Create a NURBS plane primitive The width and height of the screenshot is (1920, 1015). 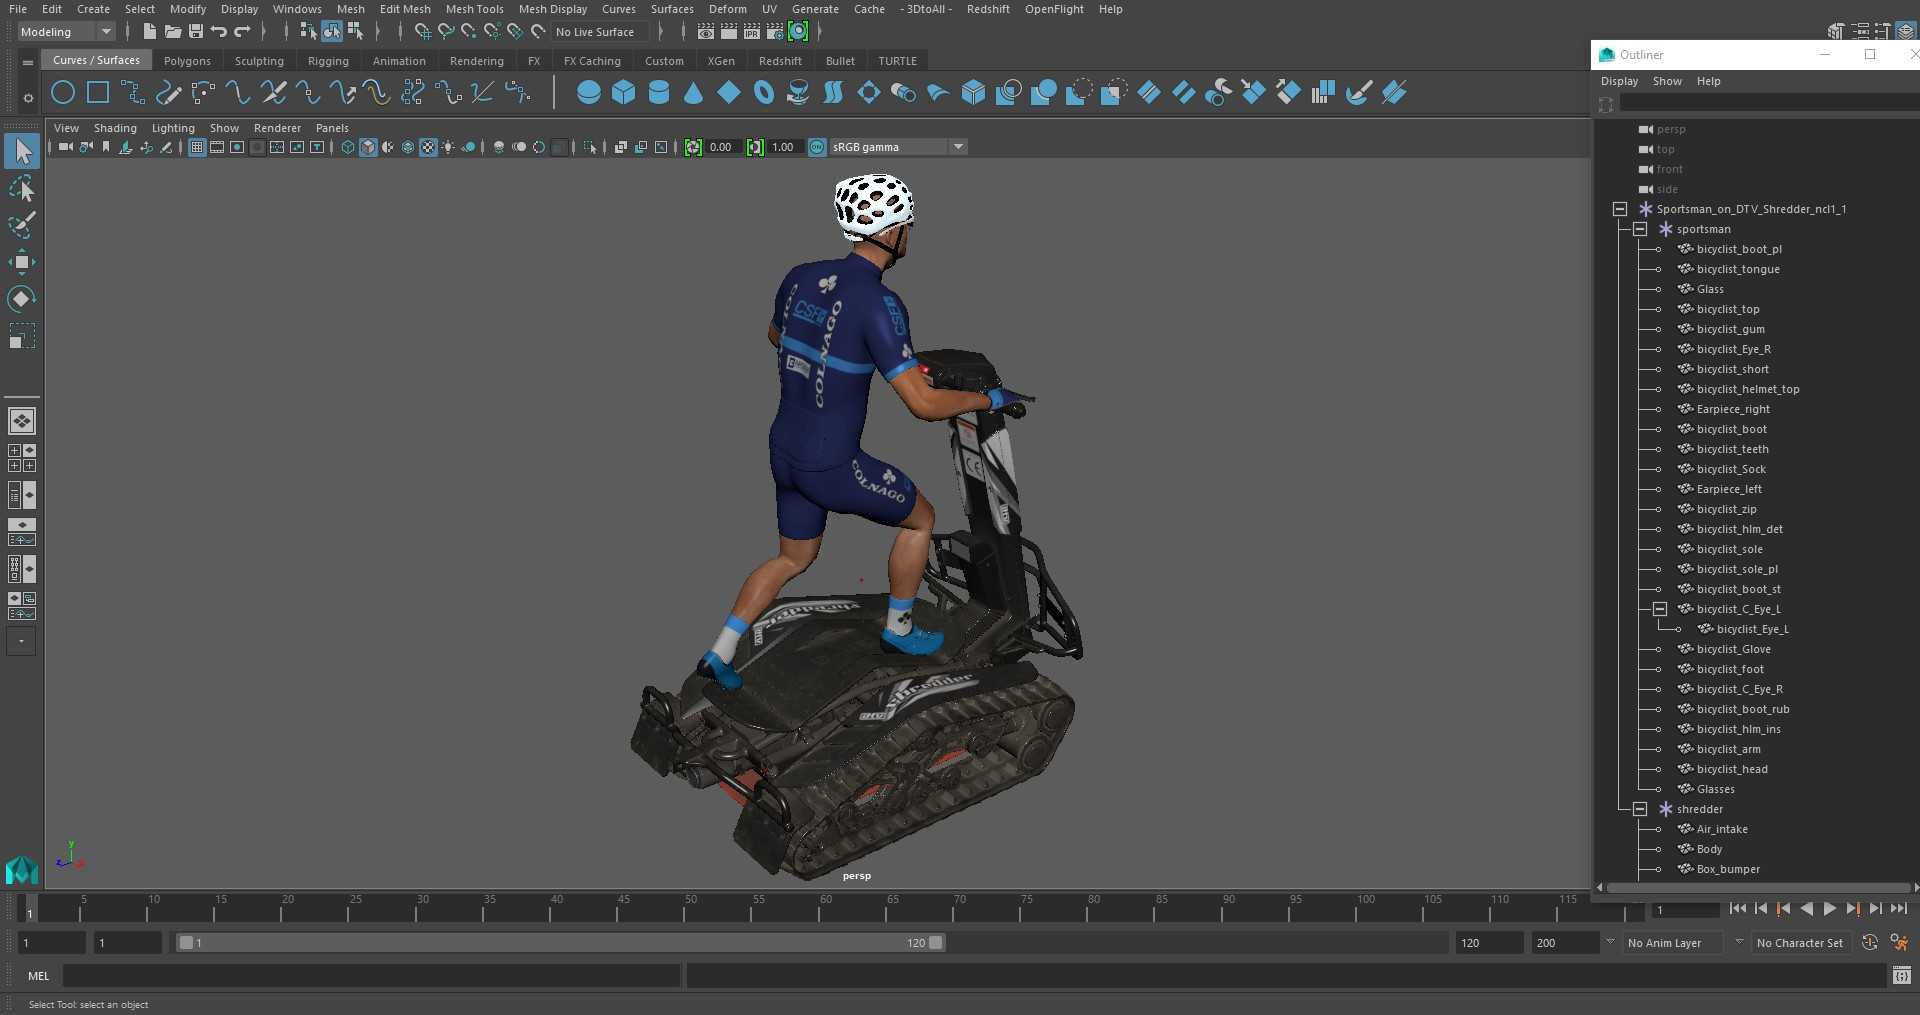click(x=729, y=93)
